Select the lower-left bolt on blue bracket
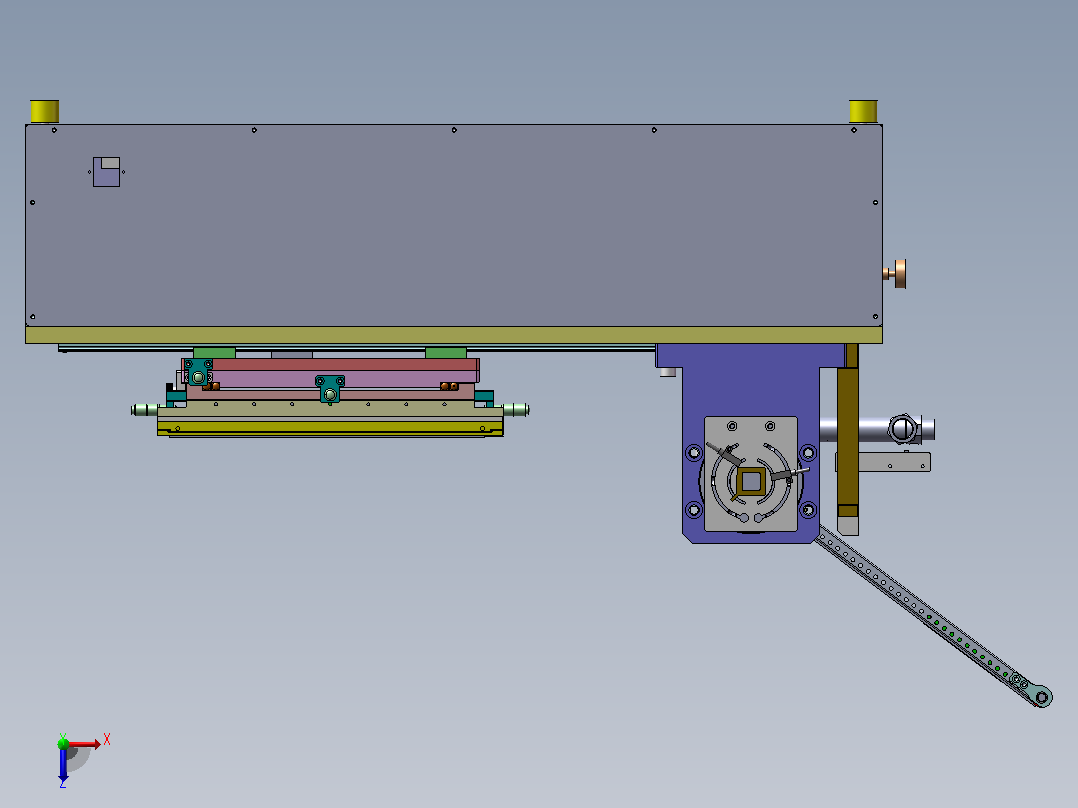The height and width of the screenshot is (808, 1078). [x=694, y=510]
